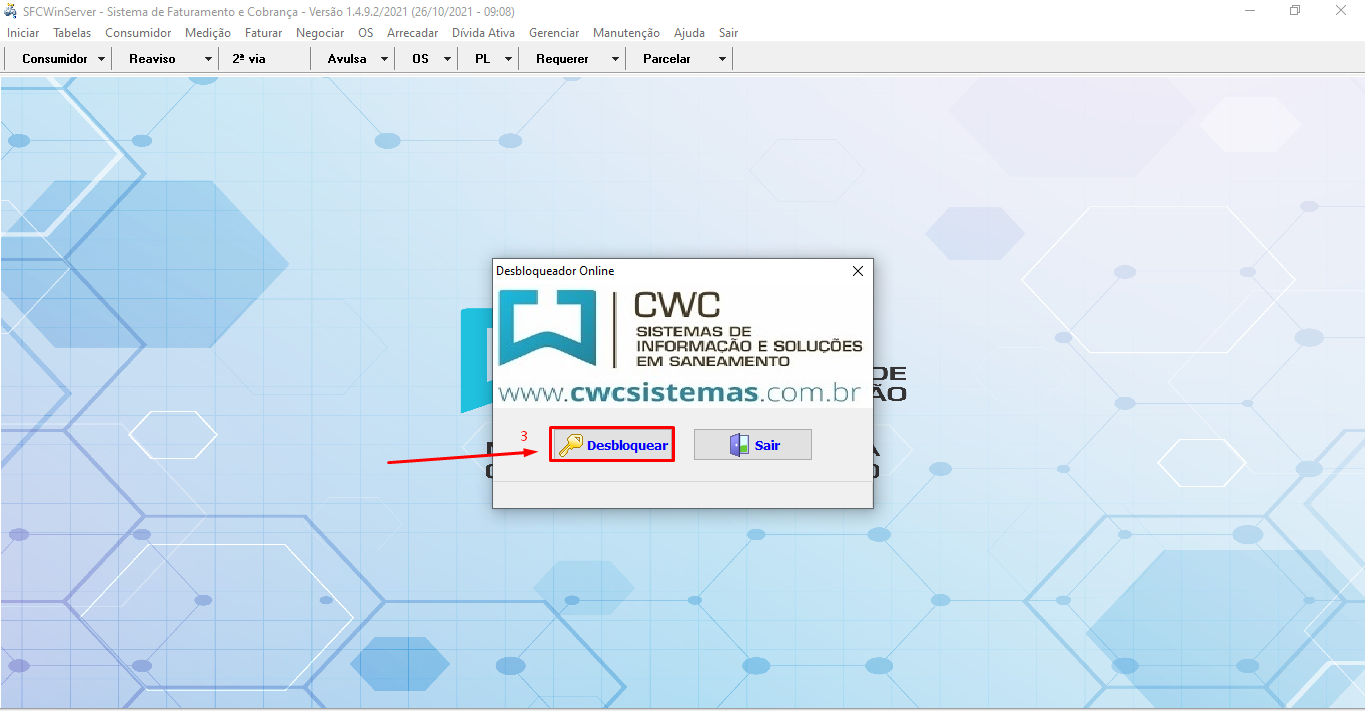
Task: Expand the Requerer toolbar dropdown arrow
Action: [x=615, y=59]
